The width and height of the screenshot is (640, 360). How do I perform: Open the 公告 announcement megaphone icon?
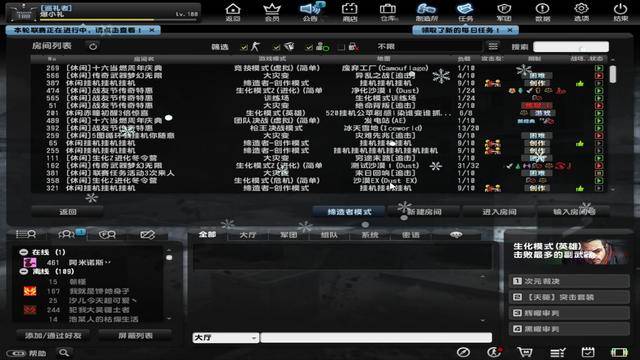pos(311,11)
